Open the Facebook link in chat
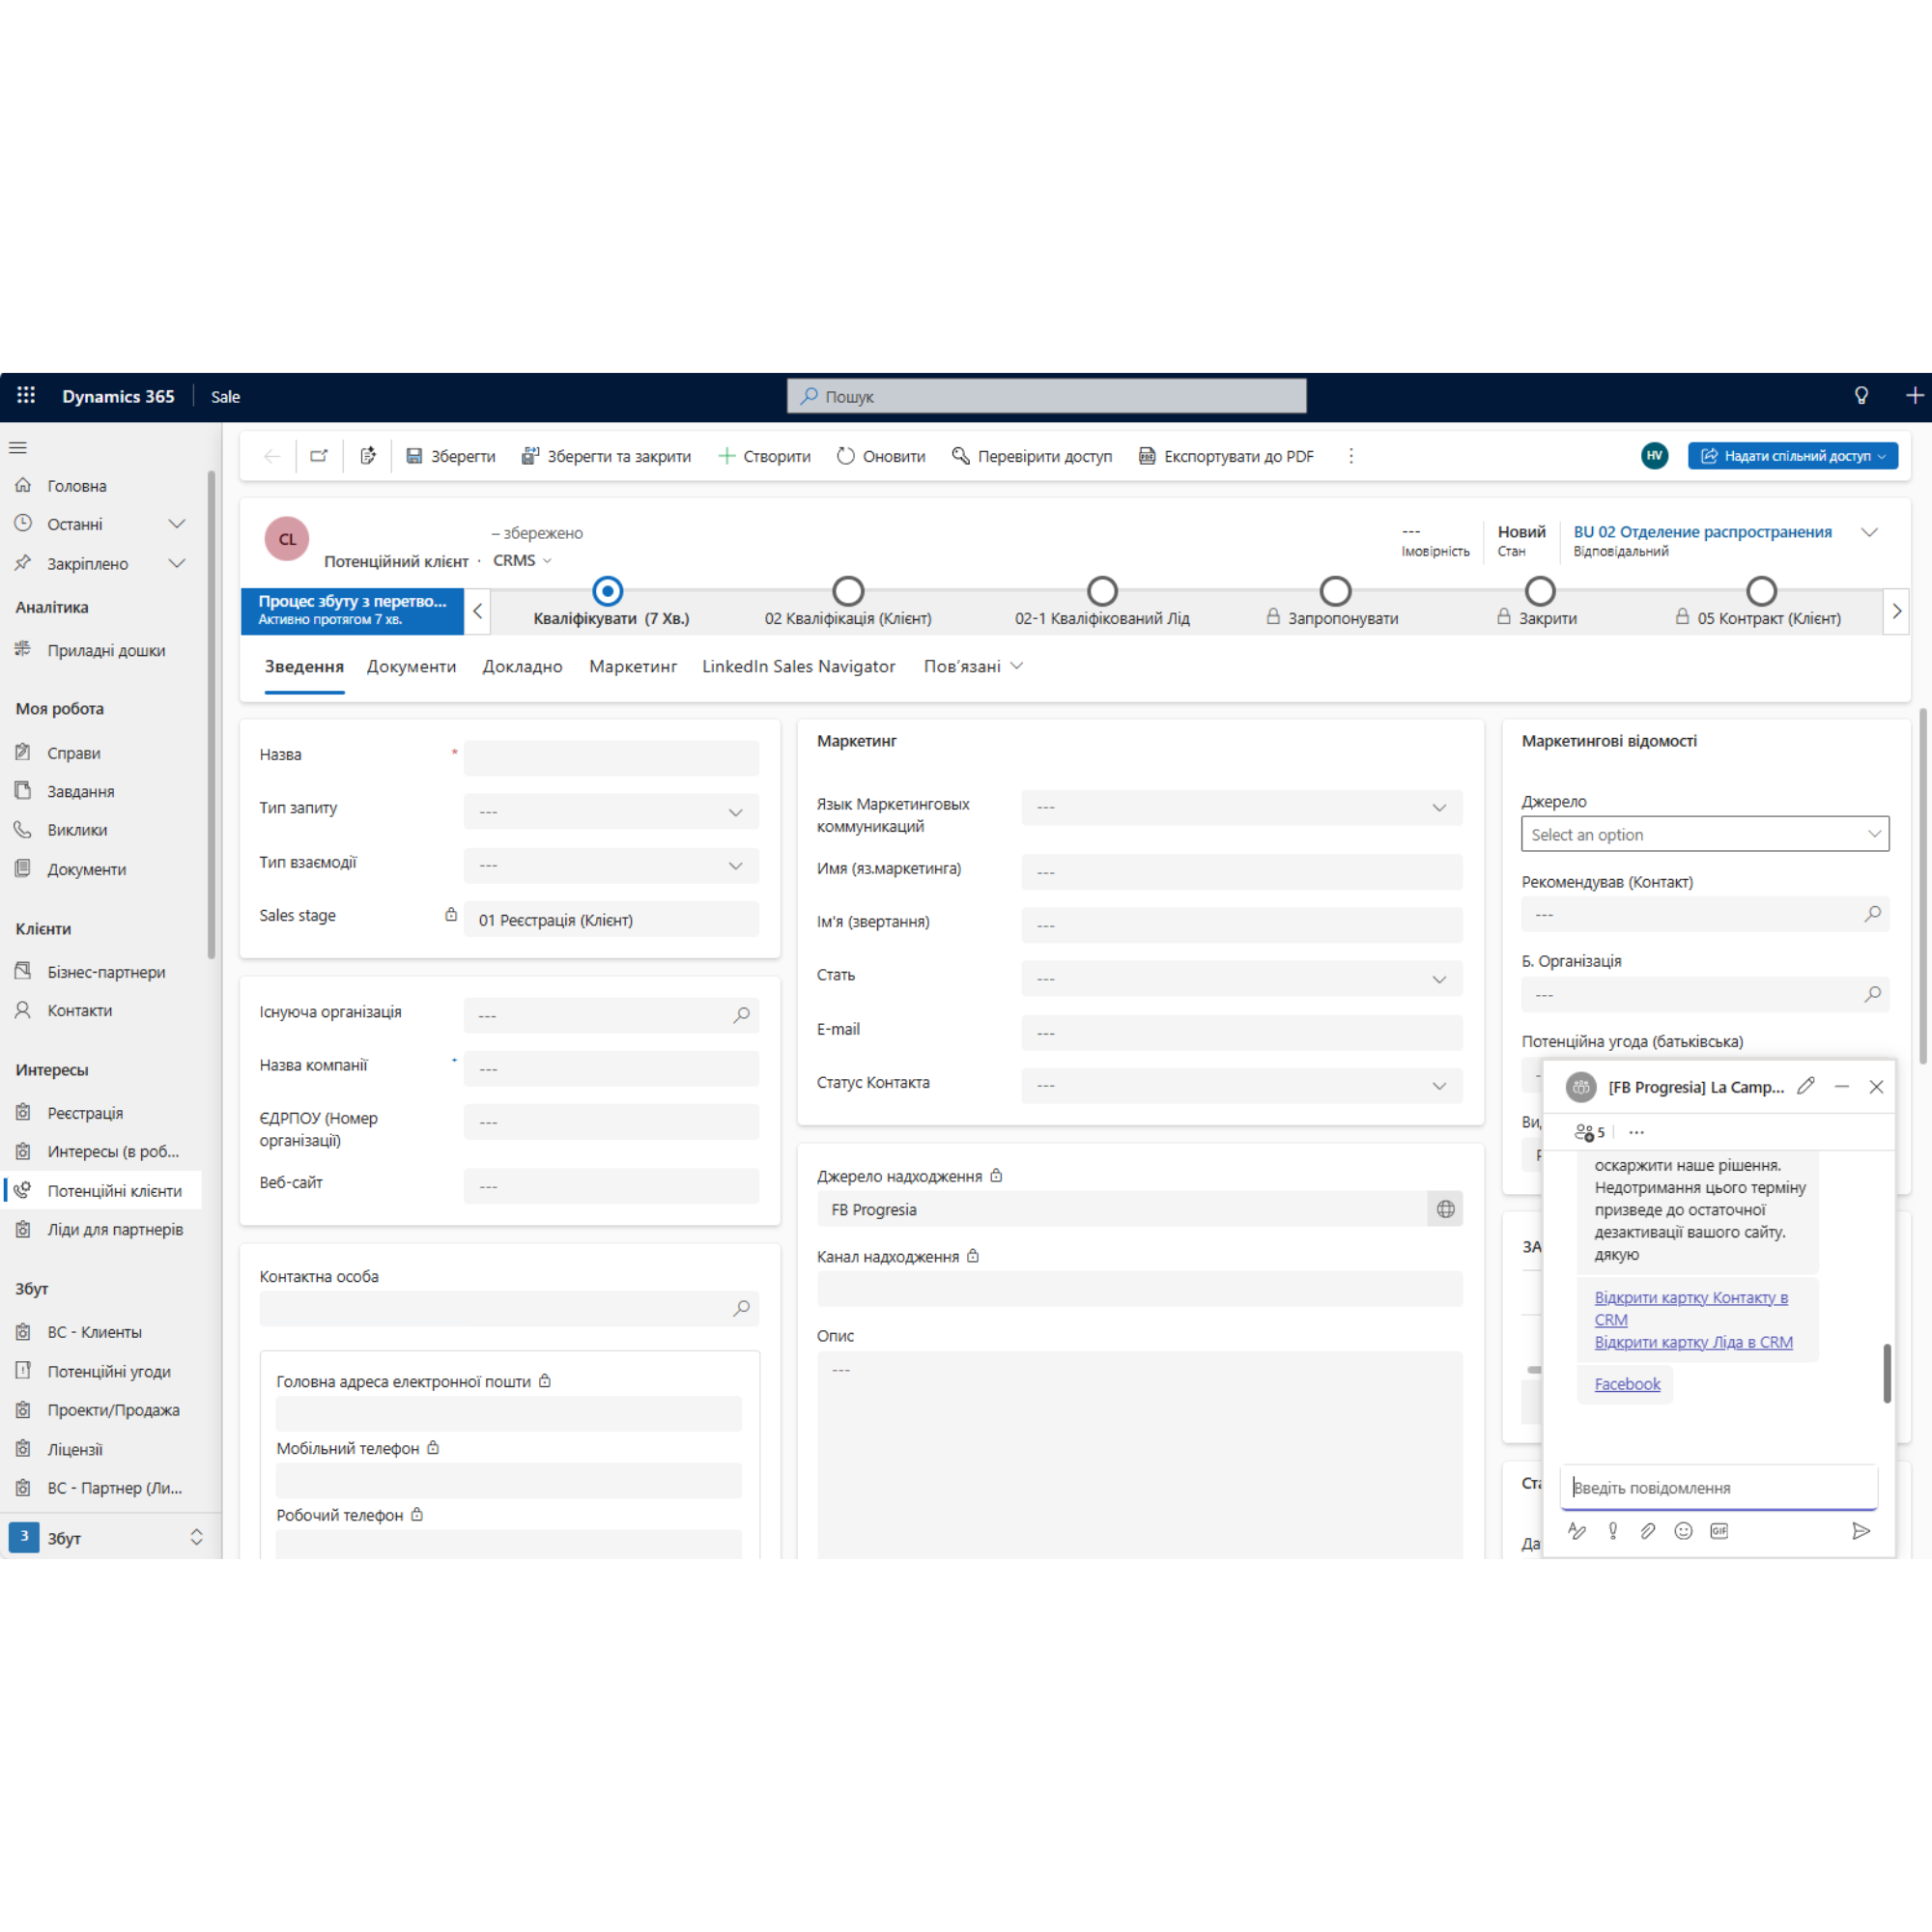 [1626, 1384]
